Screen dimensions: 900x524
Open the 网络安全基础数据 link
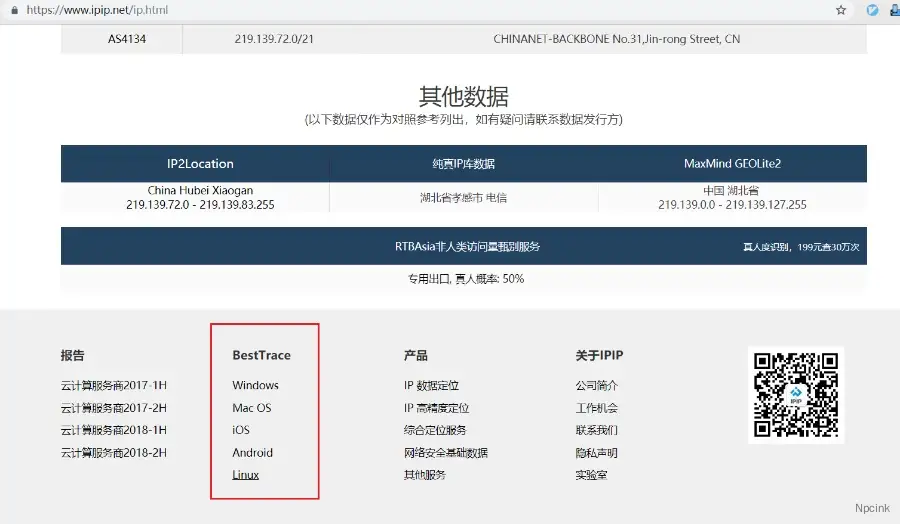click(445, 452)
